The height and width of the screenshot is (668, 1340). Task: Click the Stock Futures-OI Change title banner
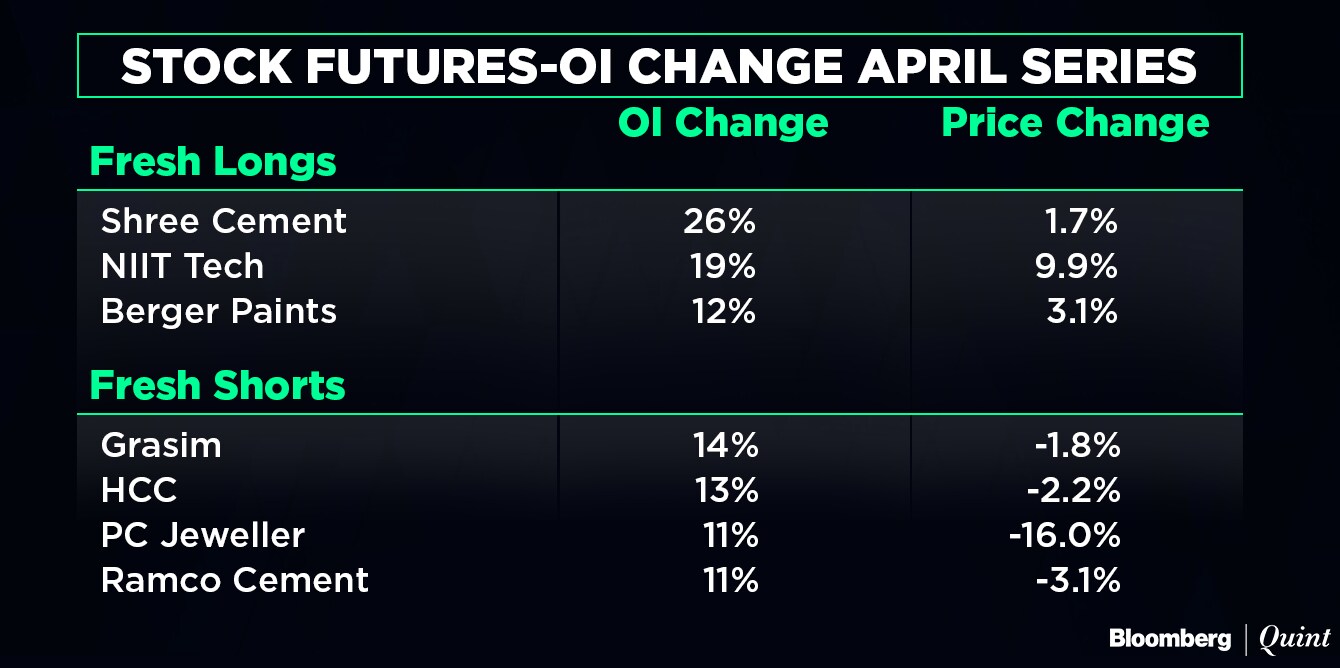pos(659,66)
